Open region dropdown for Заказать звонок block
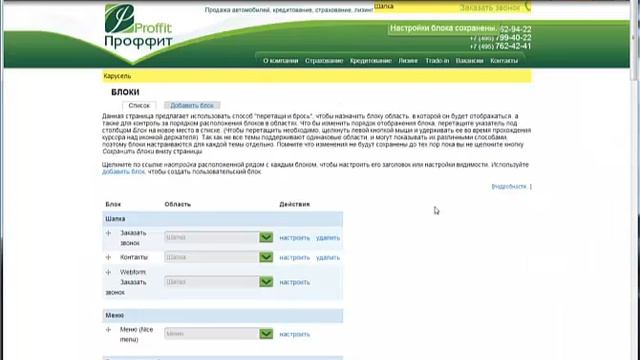640x360 pixels. [219, 237]
